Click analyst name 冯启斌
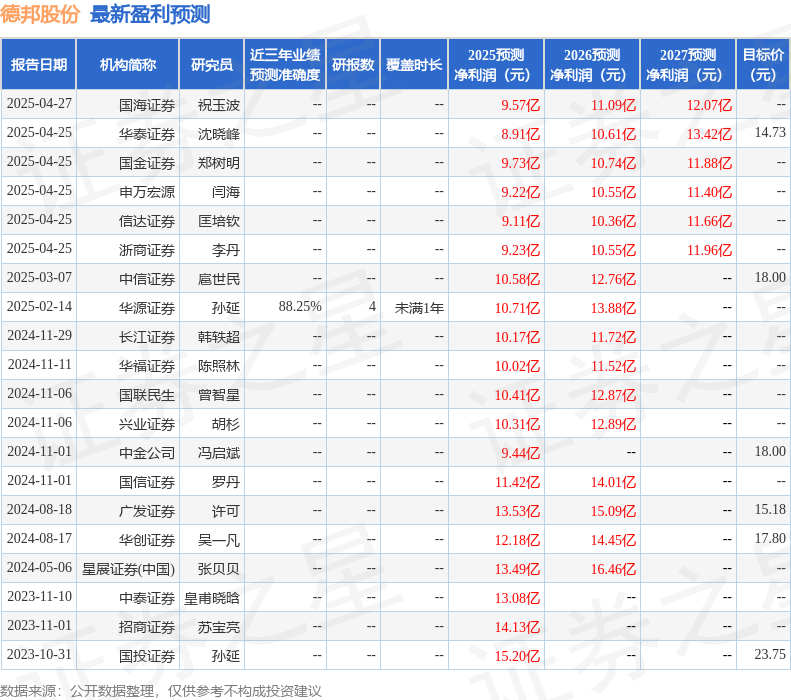The image size is (791, 700). (218, 453)
